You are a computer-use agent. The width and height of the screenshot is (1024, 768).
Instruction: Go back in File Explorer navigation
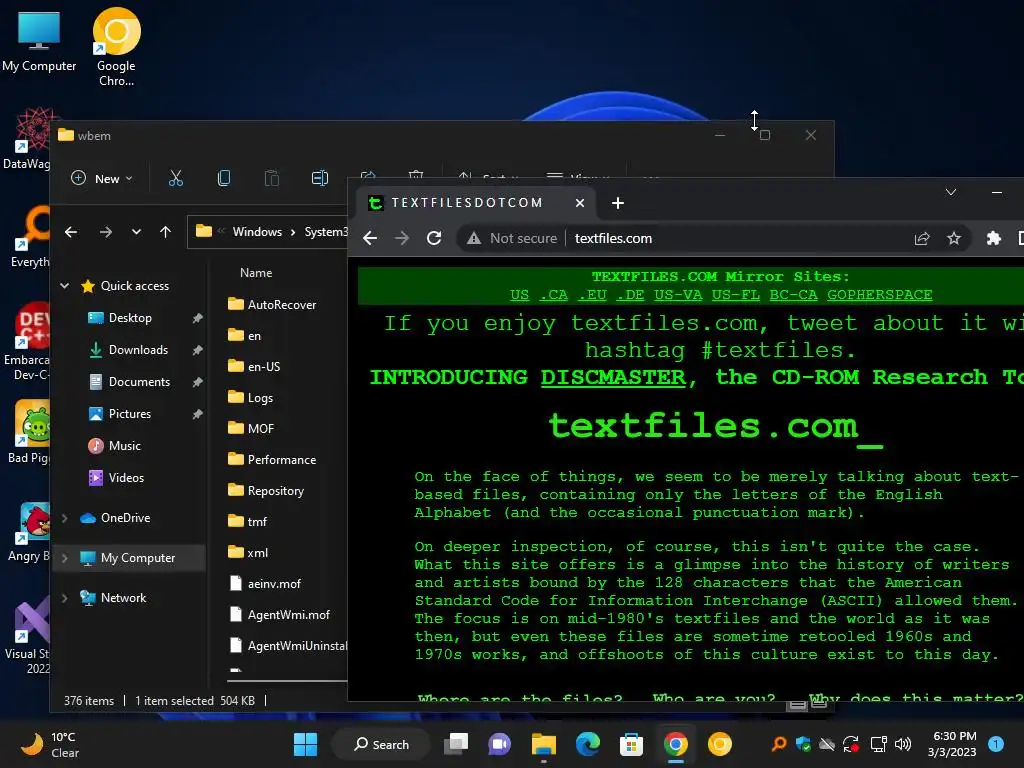71,232
